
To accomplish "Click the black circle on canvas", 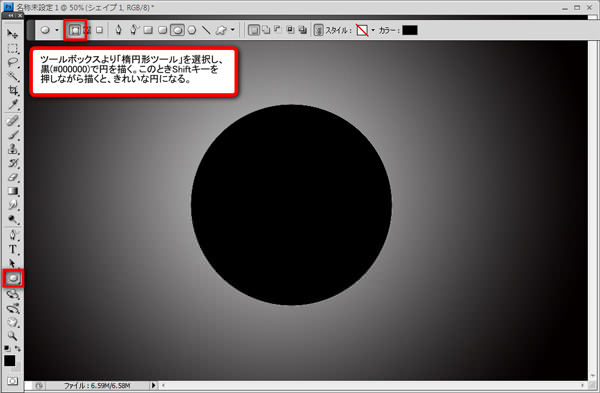I will (291, 205).
